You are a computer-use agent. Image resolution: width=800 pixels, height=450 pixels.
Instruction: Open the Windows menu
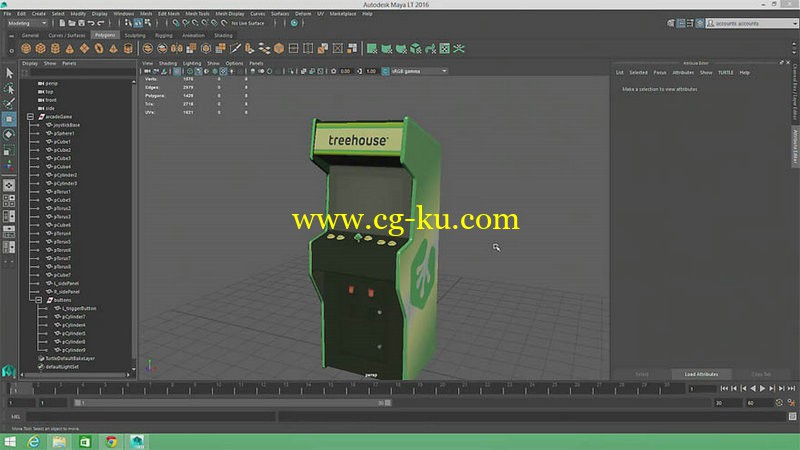(123, 14)
